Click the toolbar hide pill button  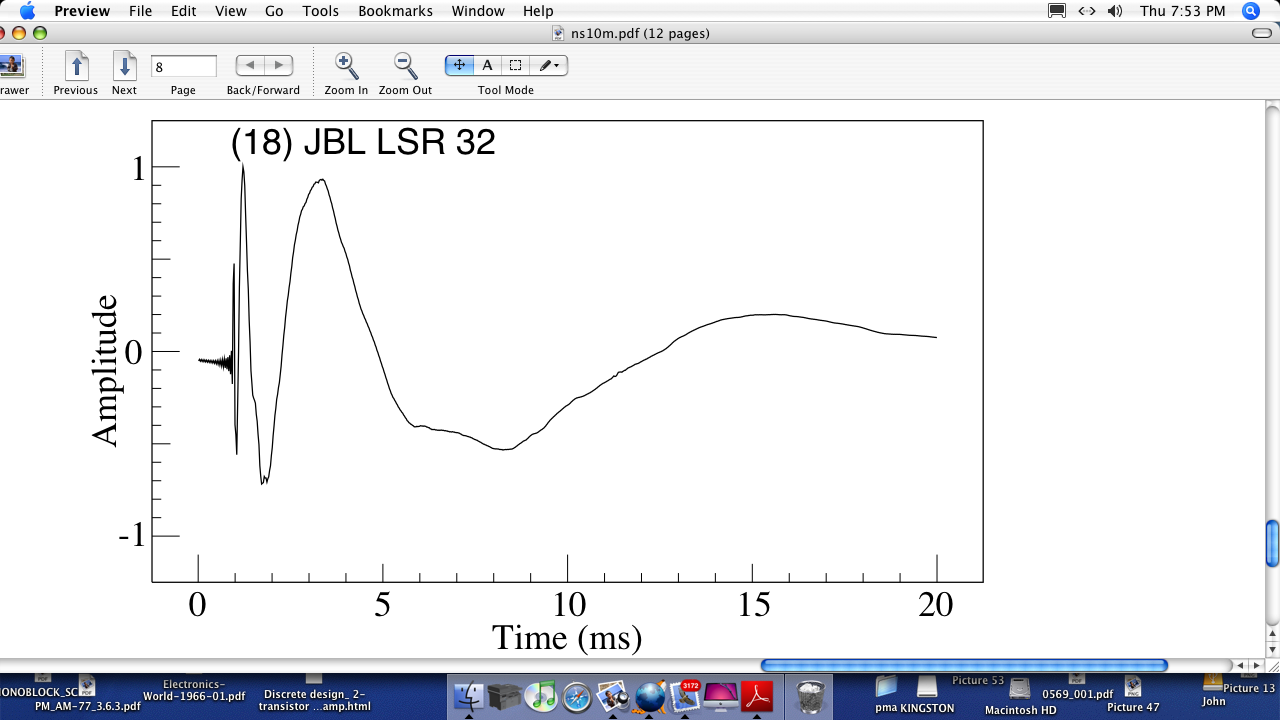click(x=1261, y=33)
